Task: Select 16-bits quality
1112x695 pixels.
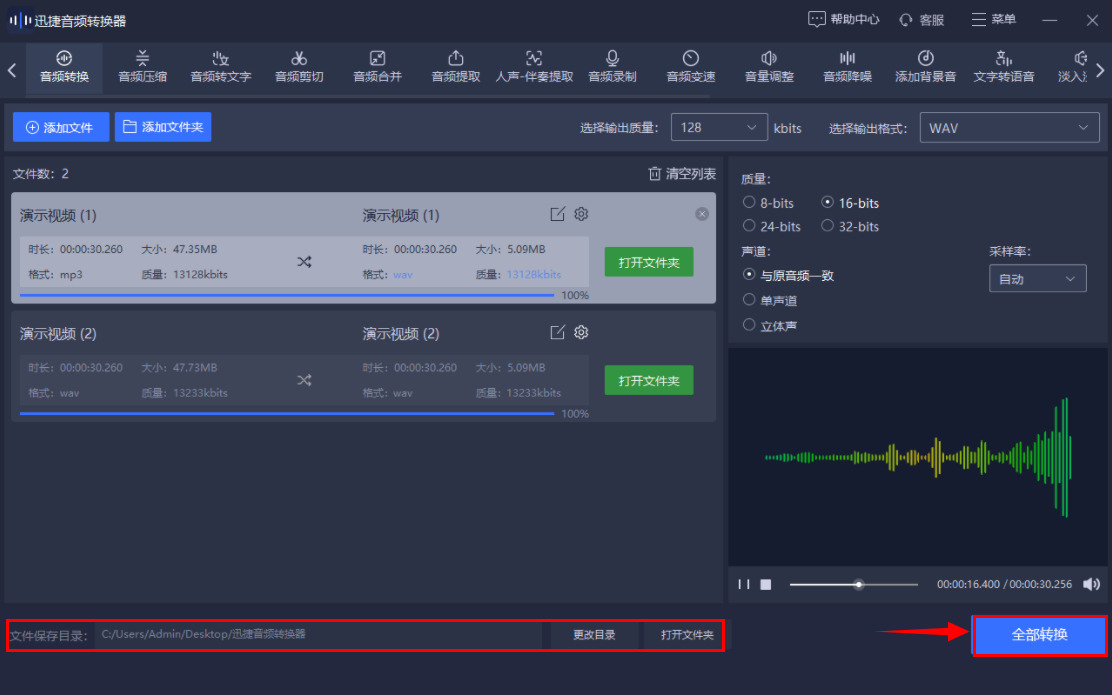Action: (x=850, y=203)
